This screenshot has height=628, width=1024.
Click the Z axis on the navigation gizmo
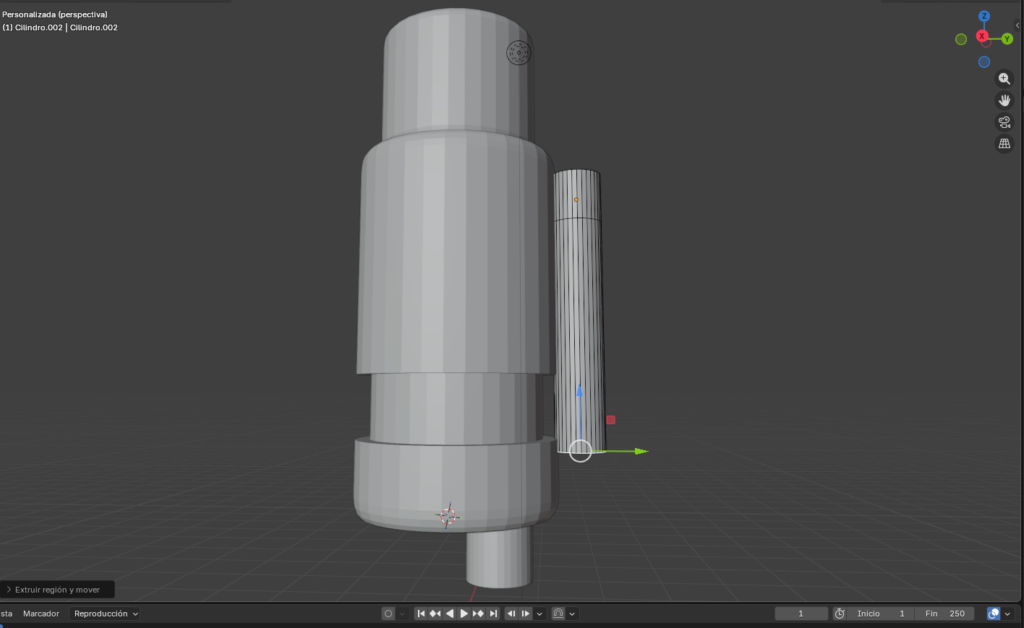(983, 15)
